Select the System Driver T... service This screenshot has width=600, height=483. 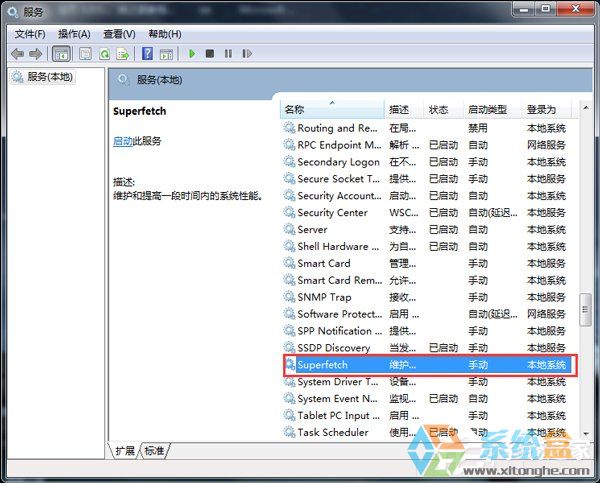[x=426, y=382]
